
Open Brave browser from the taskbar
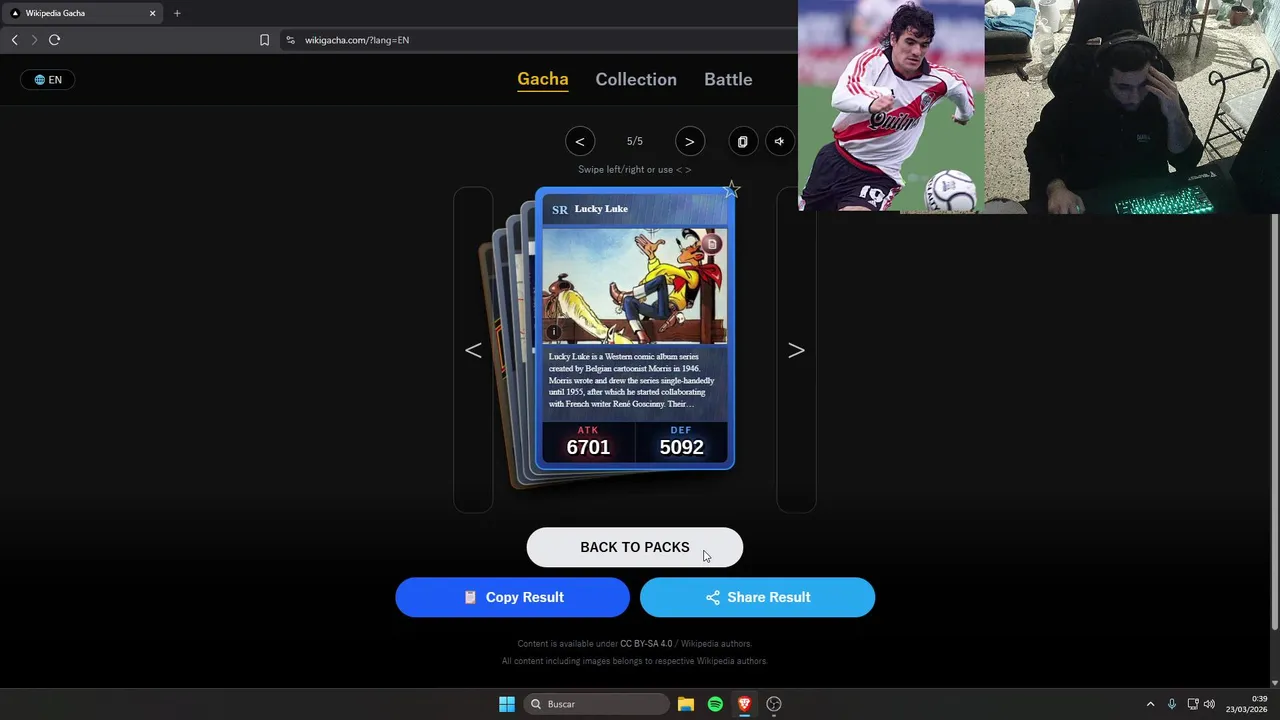coord(744,704)
